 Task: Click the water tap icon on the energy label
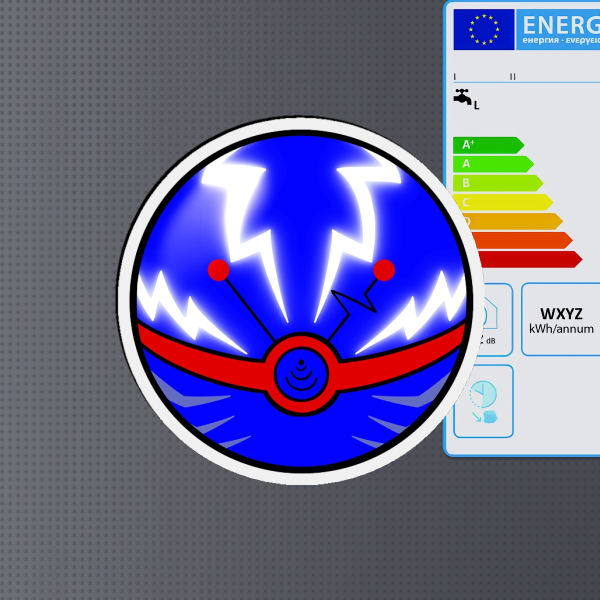click(463, 96)
